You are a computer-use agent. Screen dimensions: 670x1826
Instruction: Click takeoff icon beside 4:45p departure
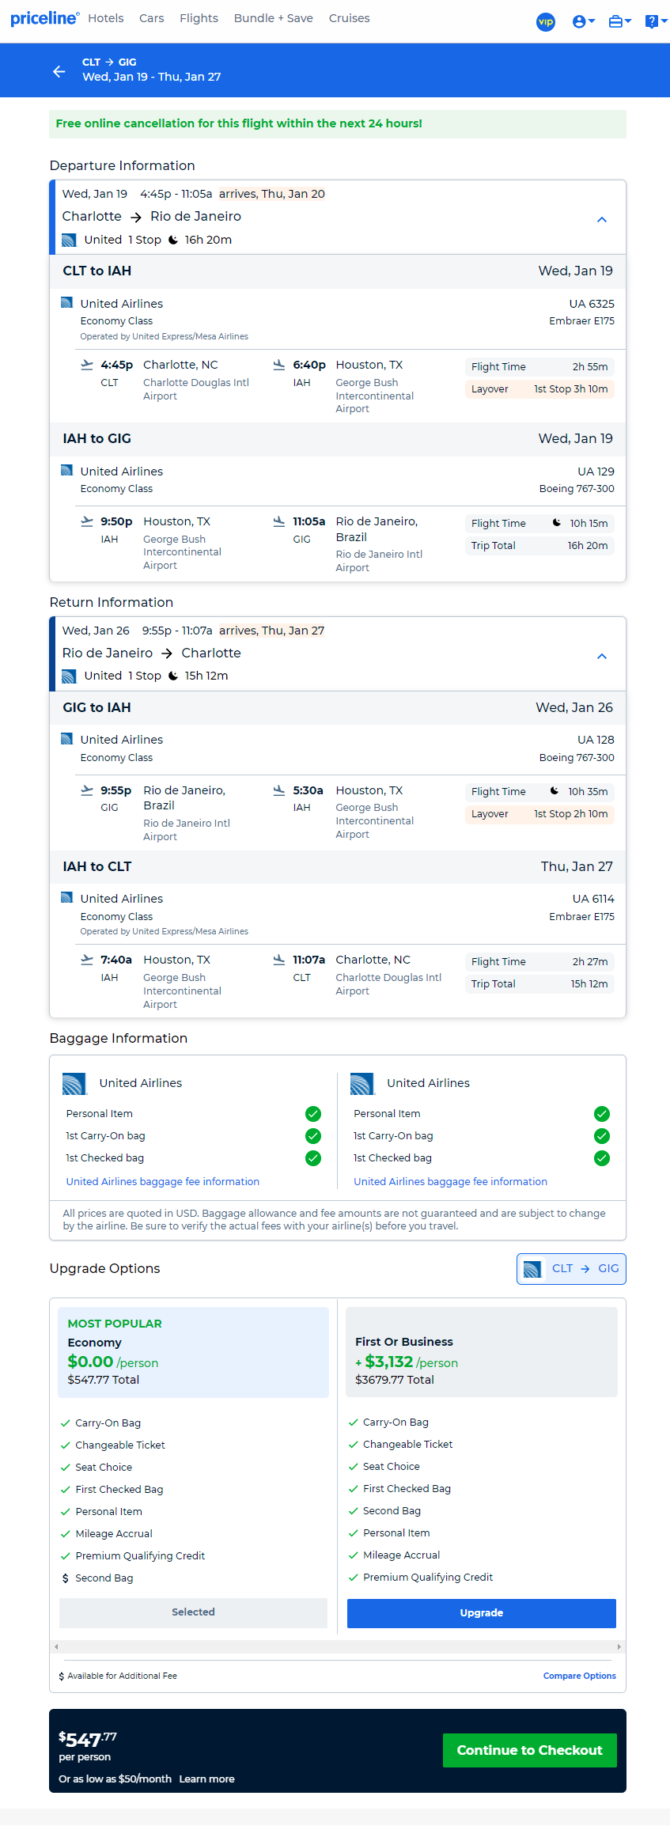point(87,365)
